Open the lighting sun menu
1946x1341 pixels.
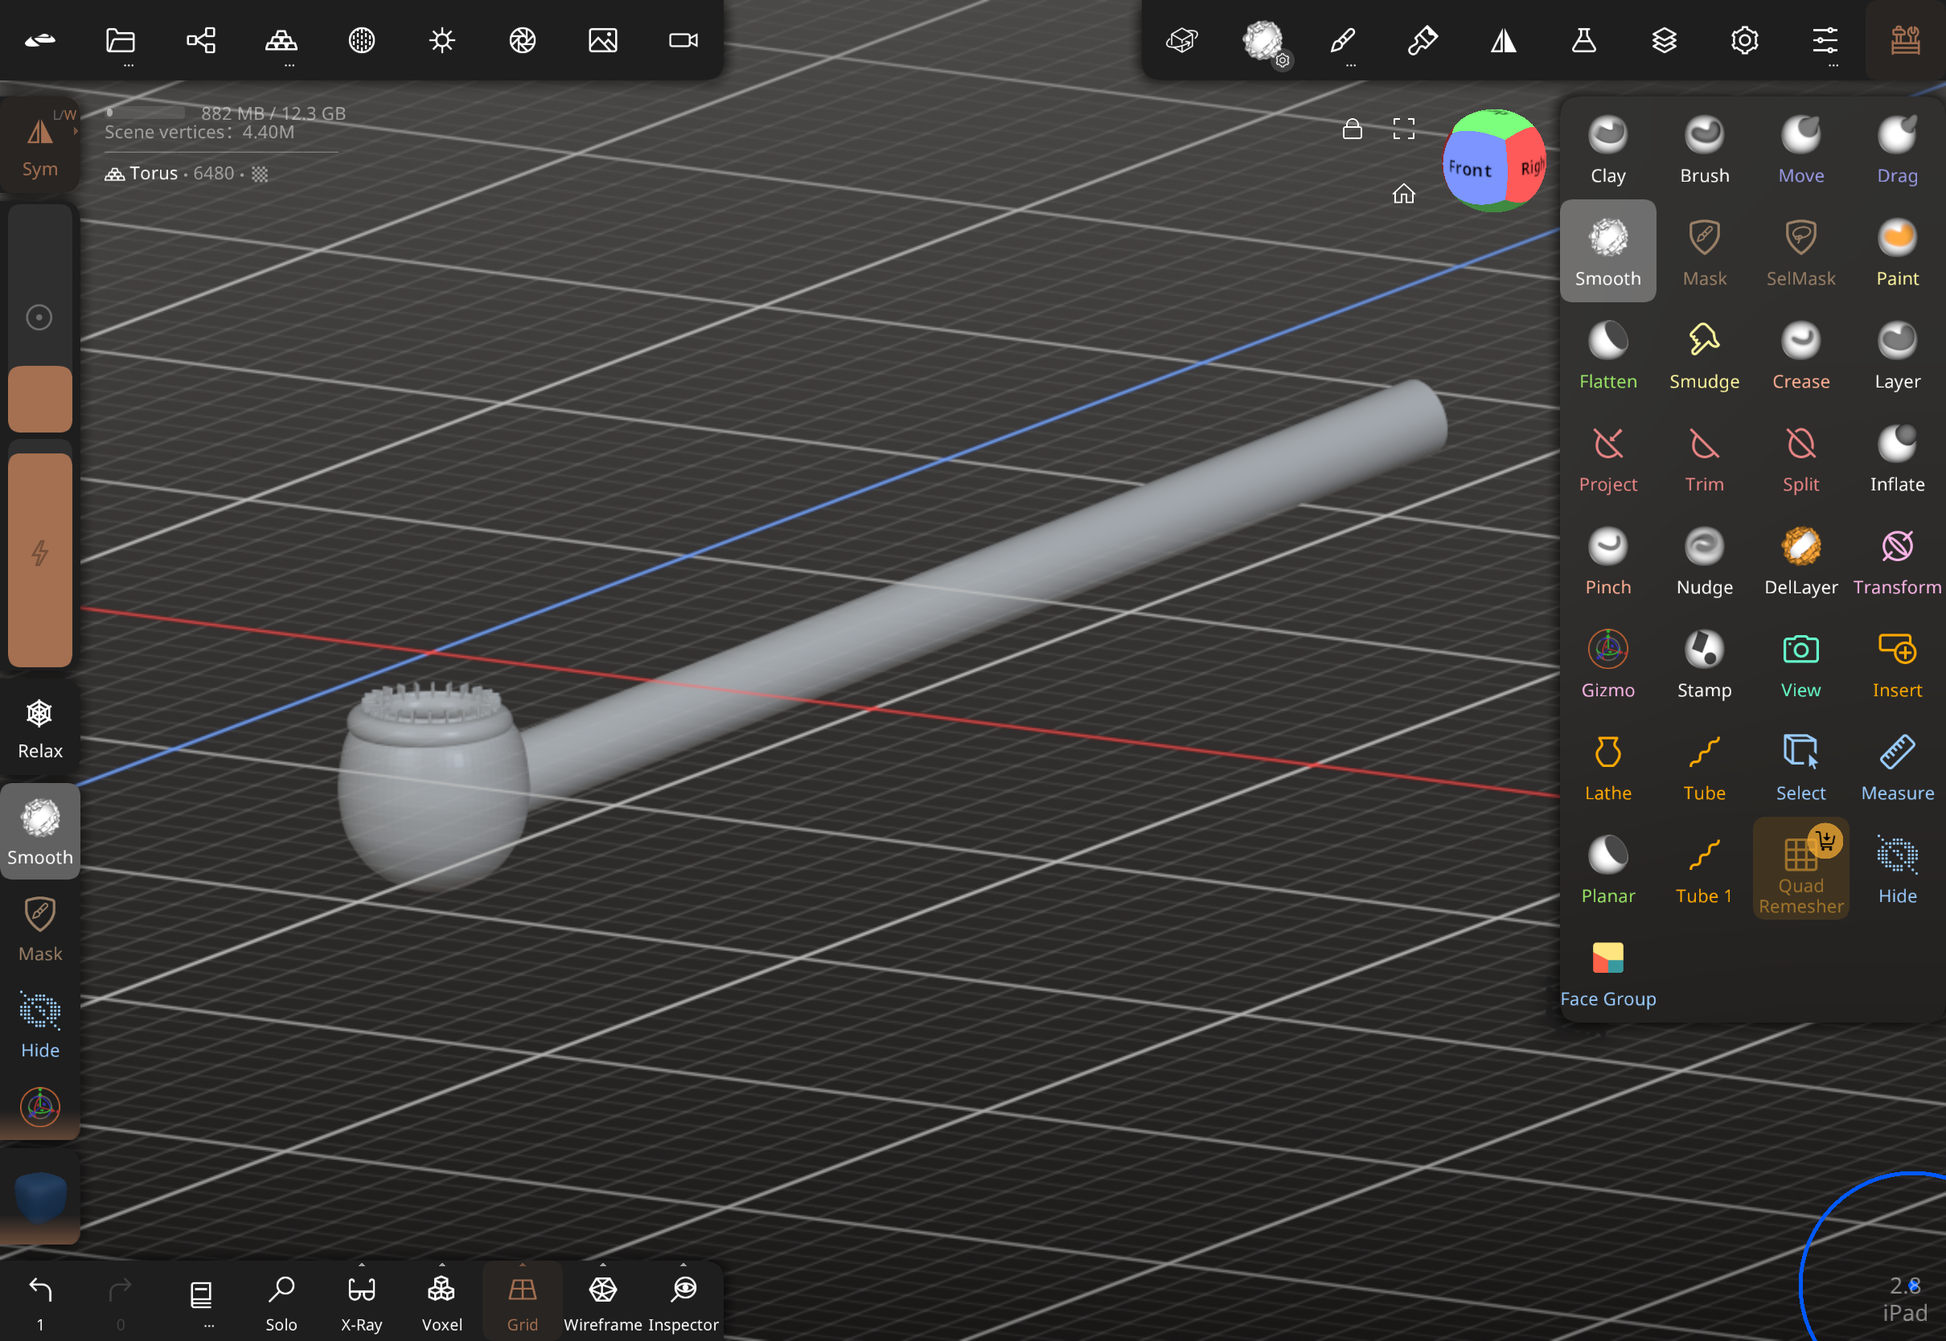(442, 40)
